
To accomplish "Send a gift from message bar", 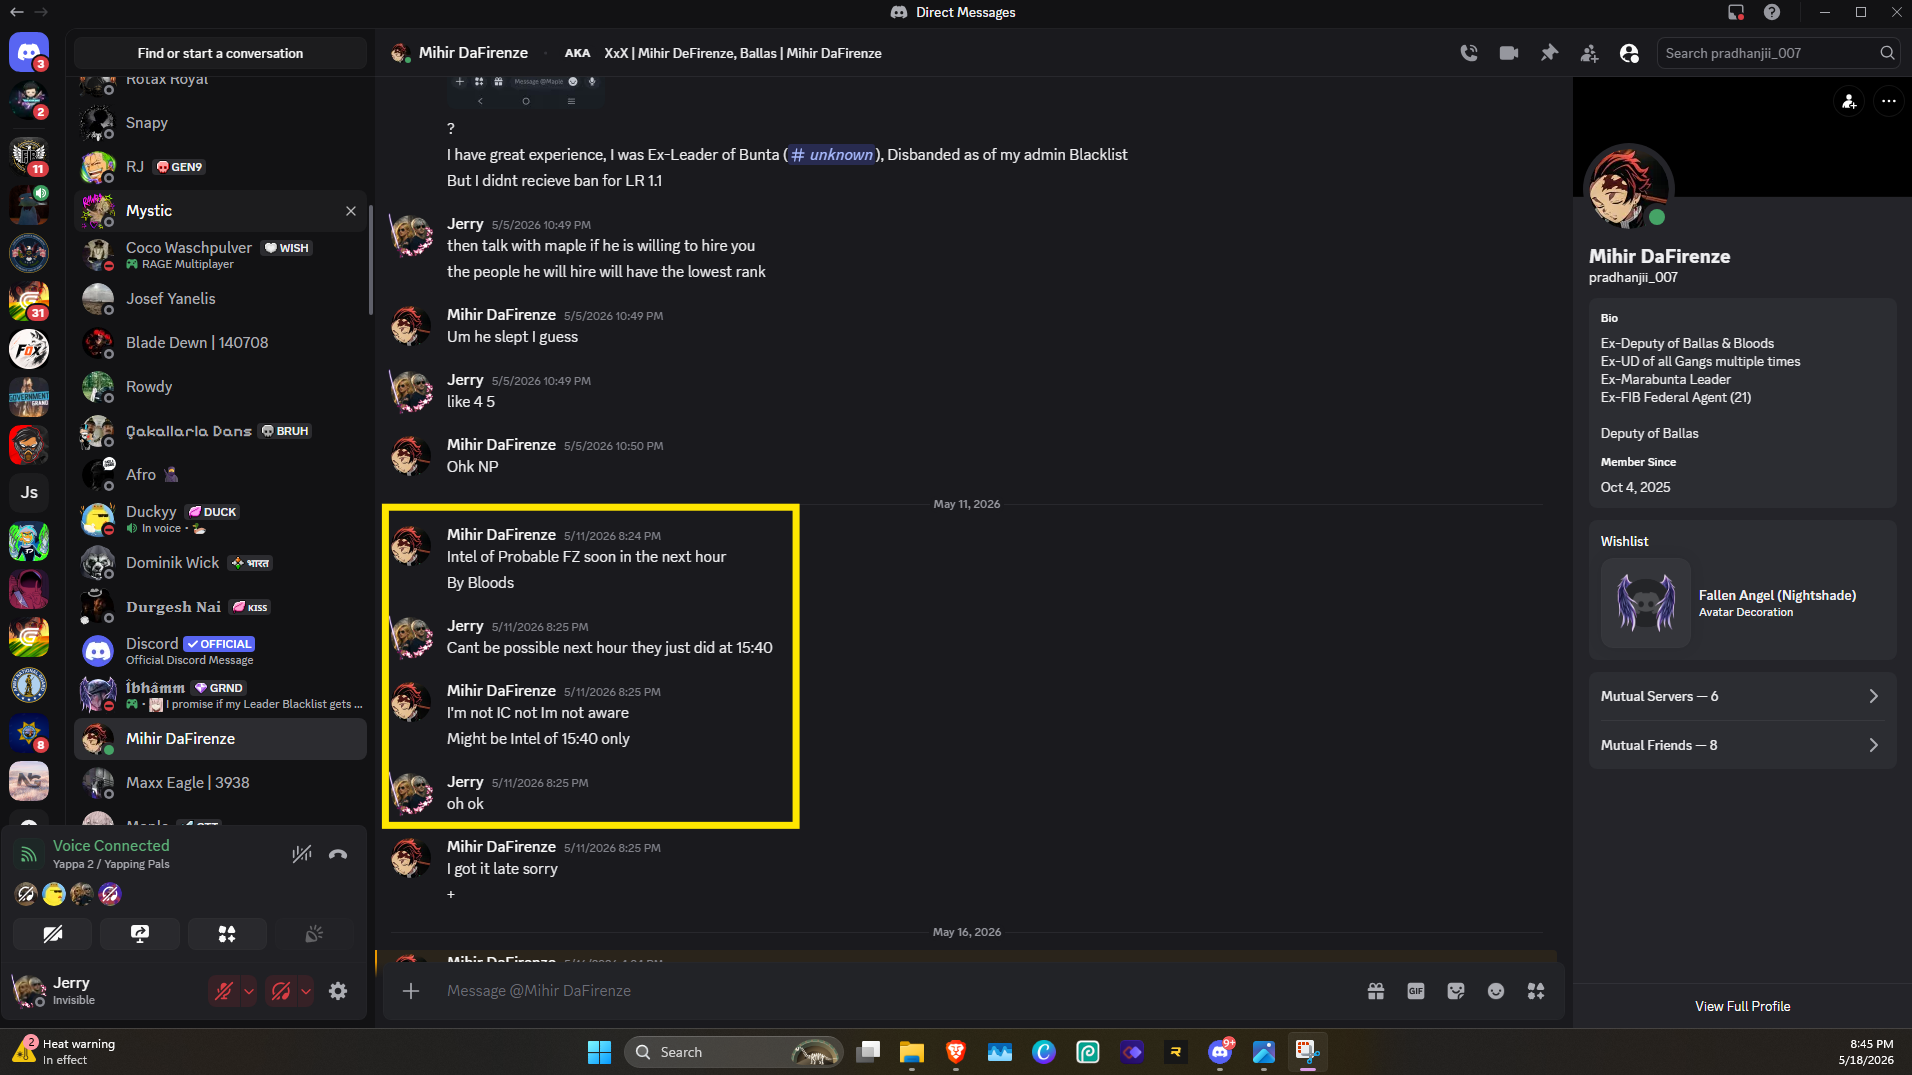I will pyautogui.click(x=1376, y=991).
